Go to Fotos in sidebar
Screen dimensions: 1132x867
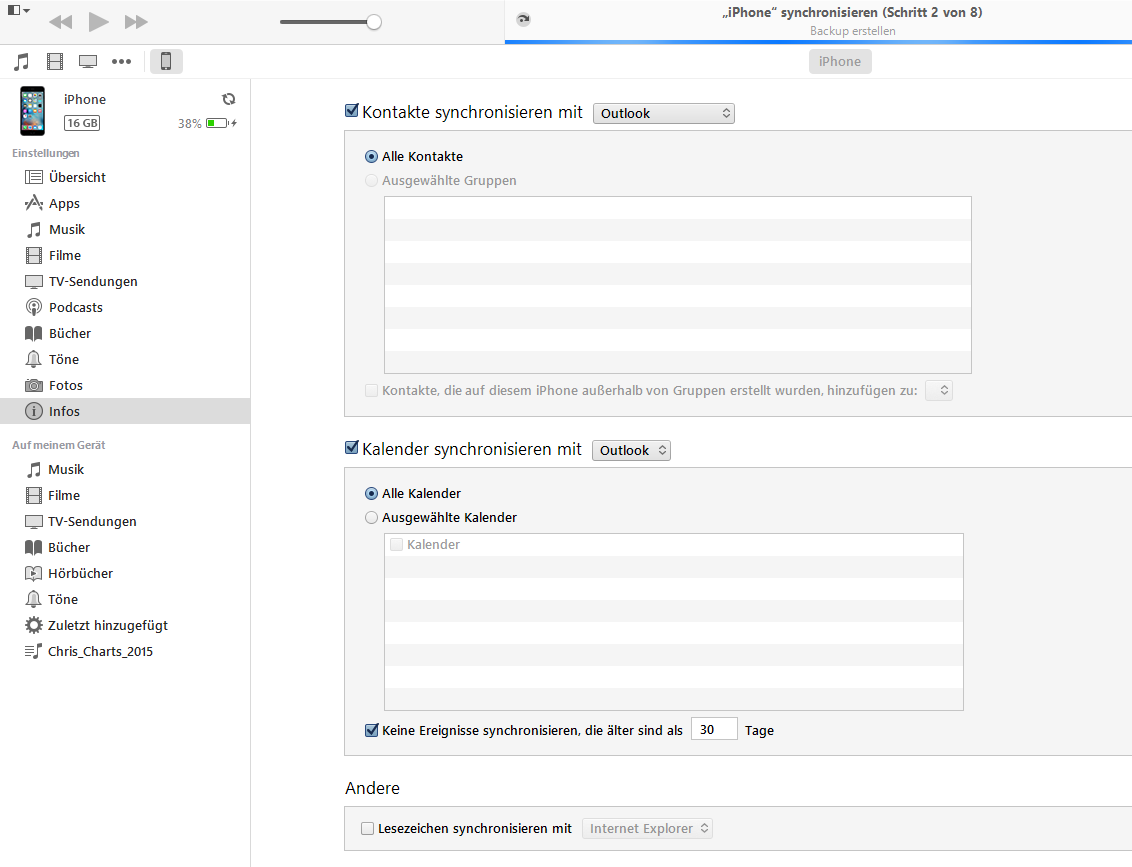(66, 385)
